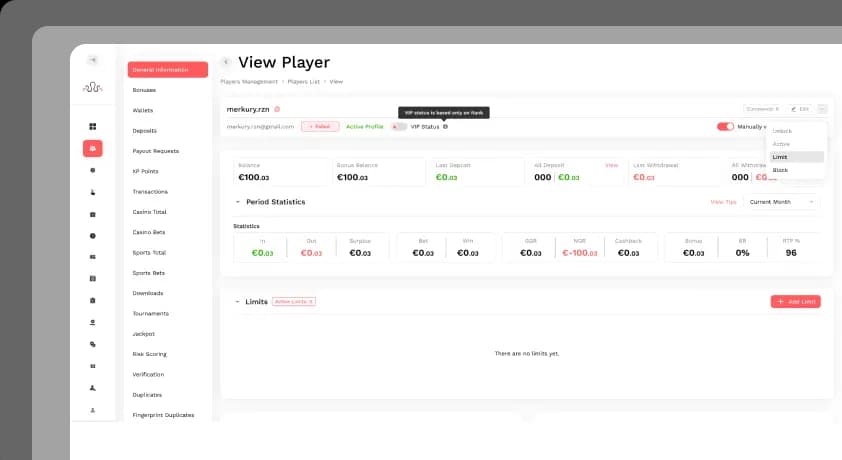Open the Risk Scoring section
This screenshot has height=460, width=842.
pyautogui.click(x=149, y=354)
